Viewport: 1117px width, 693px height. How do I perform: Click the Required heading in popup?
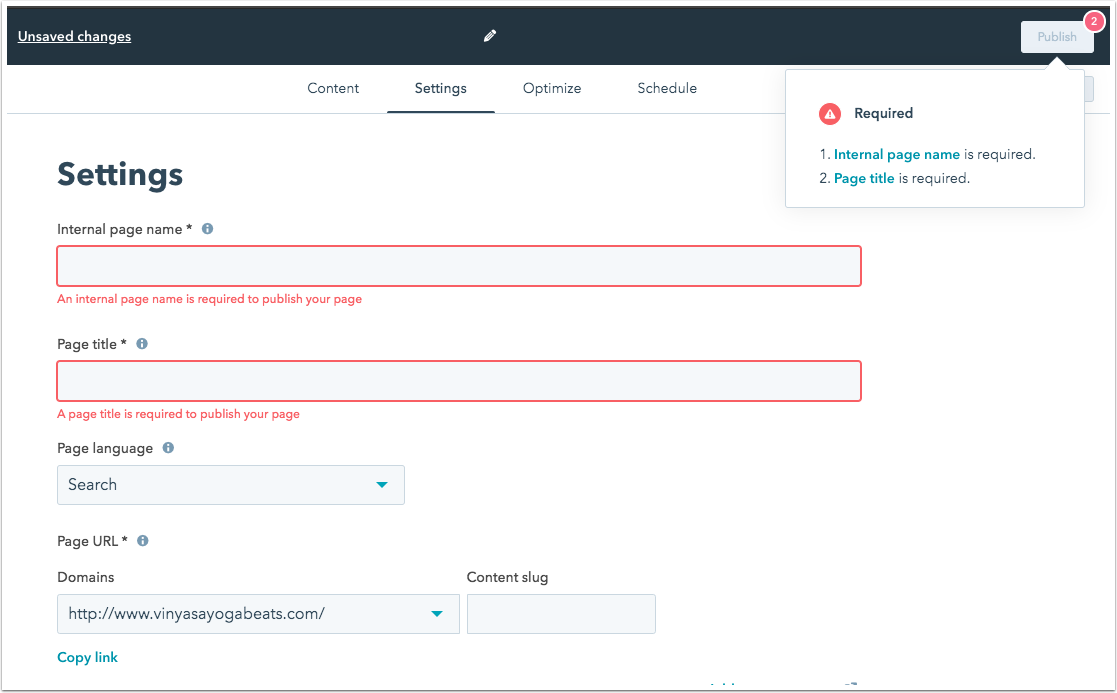coord(883,113)
